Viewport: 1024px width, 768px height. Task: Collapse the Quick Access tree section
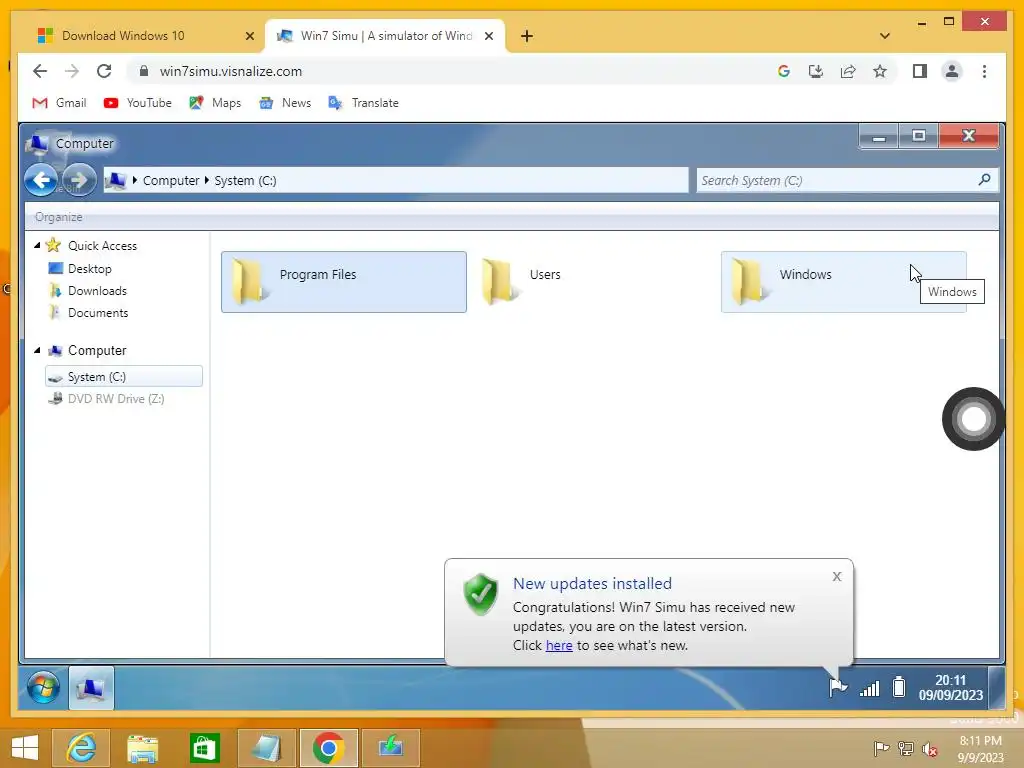(x=37, y=245)
